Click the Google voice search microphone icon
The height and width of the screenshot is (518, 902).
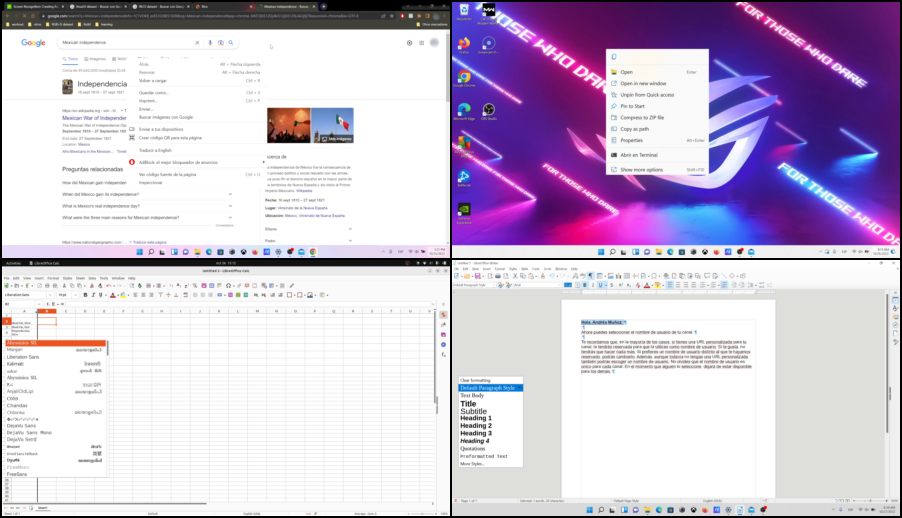(210, 43)
